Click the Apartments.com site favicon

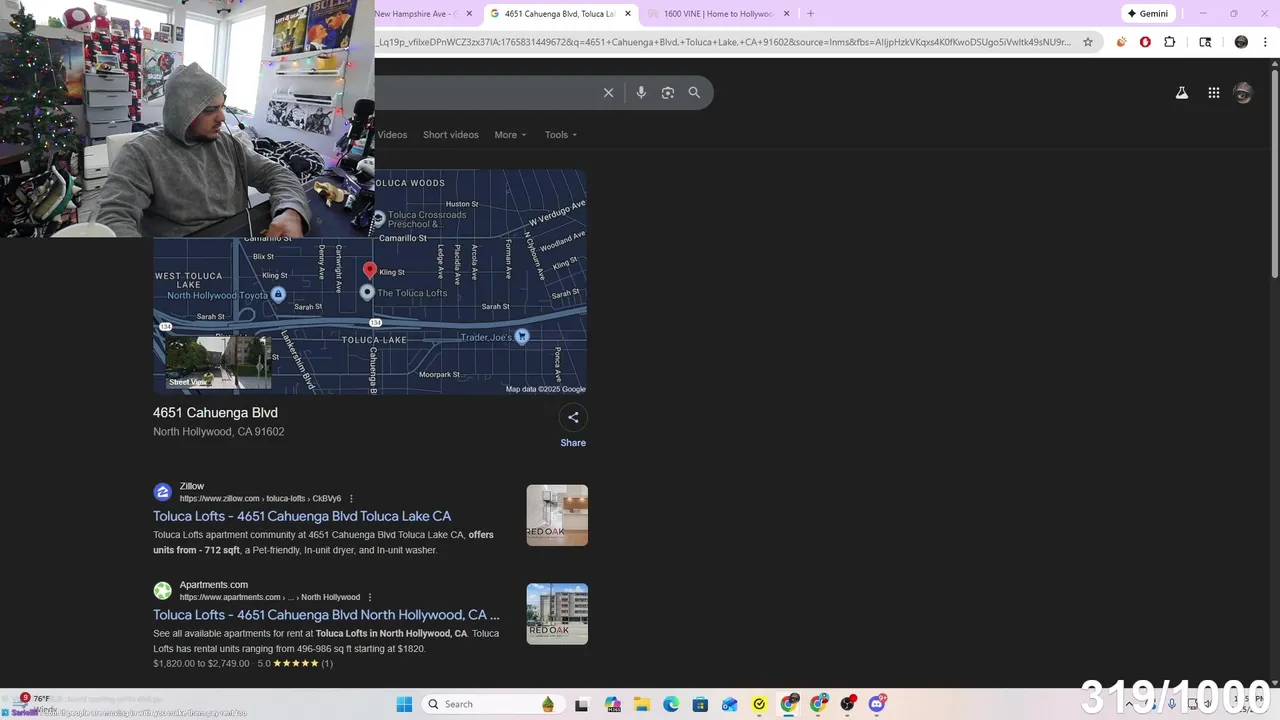tap(162, 591)
